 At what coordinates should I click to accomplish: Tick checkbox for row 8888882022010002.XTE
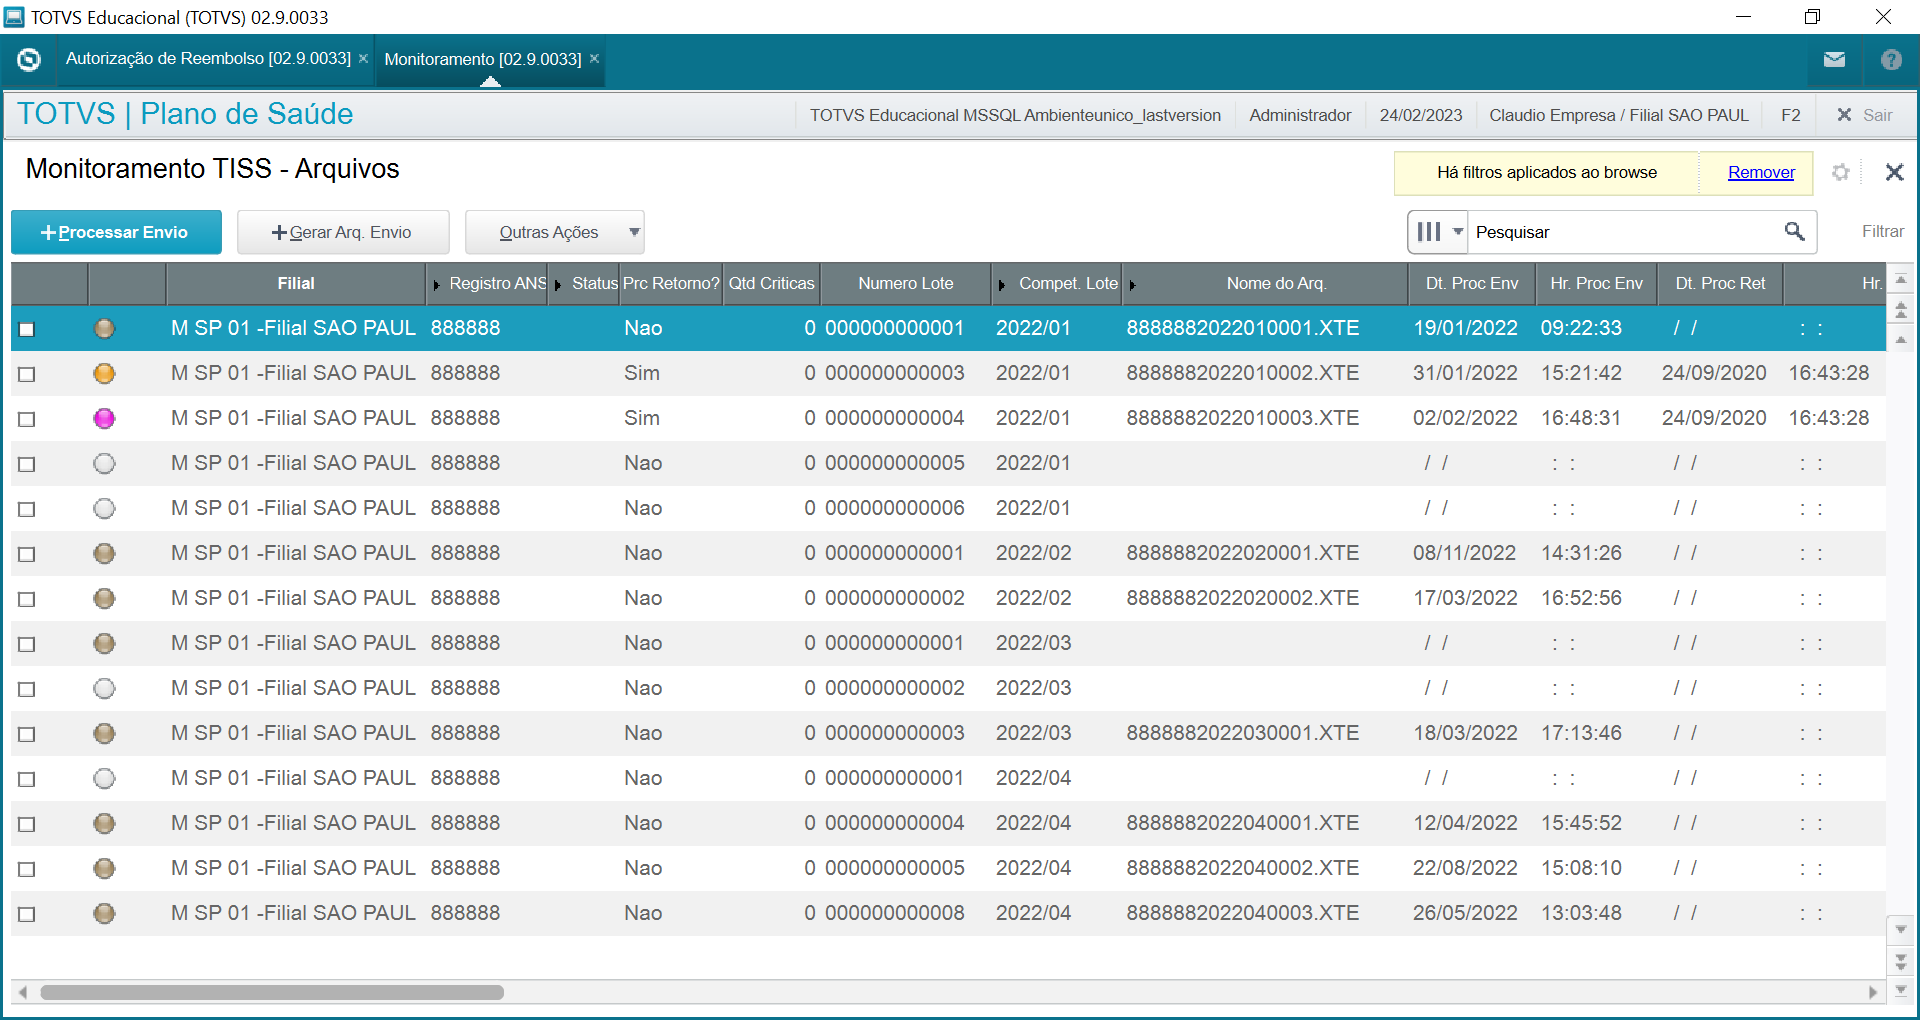27,374
